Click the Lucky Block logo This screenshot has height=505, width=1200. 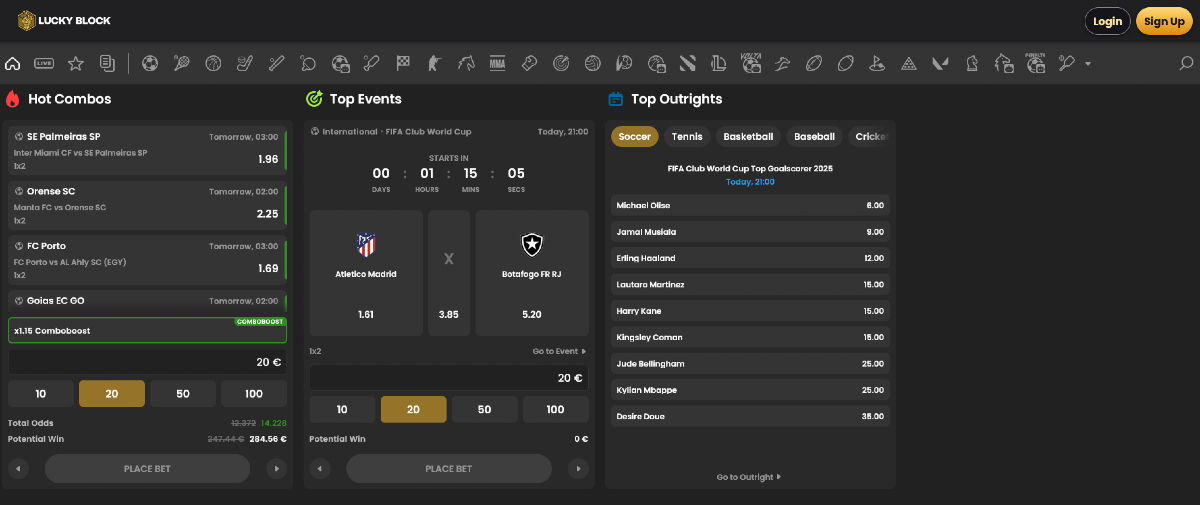pos(64,20)
